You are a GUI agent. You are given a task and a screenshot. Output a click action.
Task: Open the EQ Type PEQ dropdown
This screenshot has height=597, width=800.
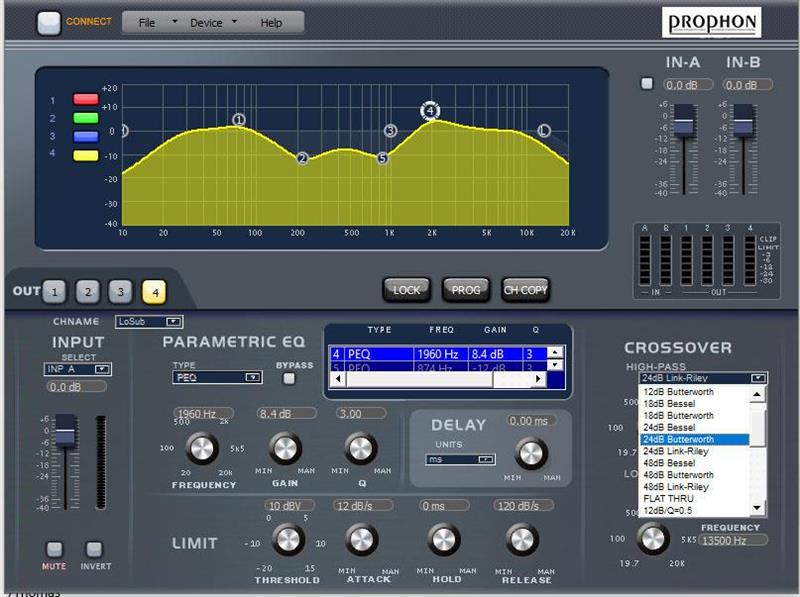coord(217,378)
